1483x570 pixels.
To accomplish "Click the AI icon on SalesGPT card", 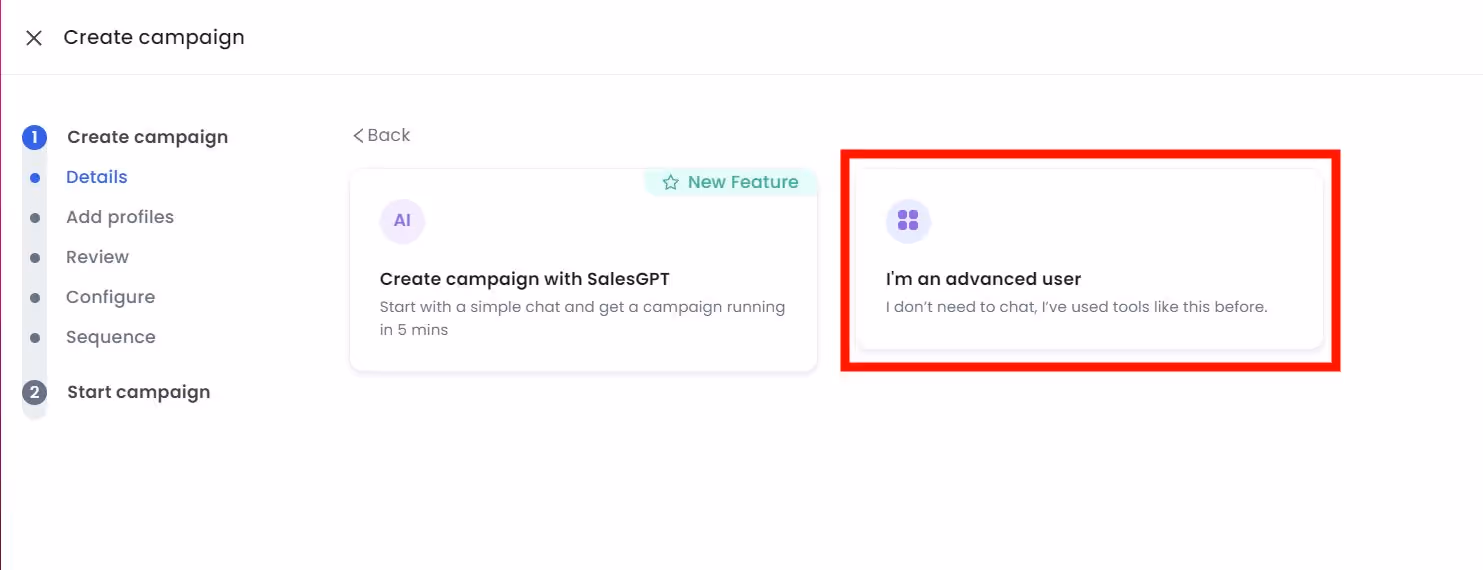I will click(x=402, y=221).
